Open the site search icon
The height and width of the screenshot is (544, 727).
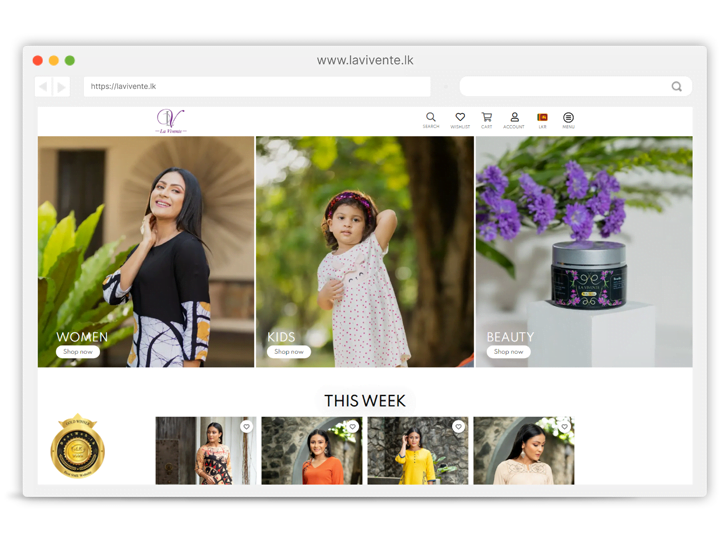click(x=431, y=118)
